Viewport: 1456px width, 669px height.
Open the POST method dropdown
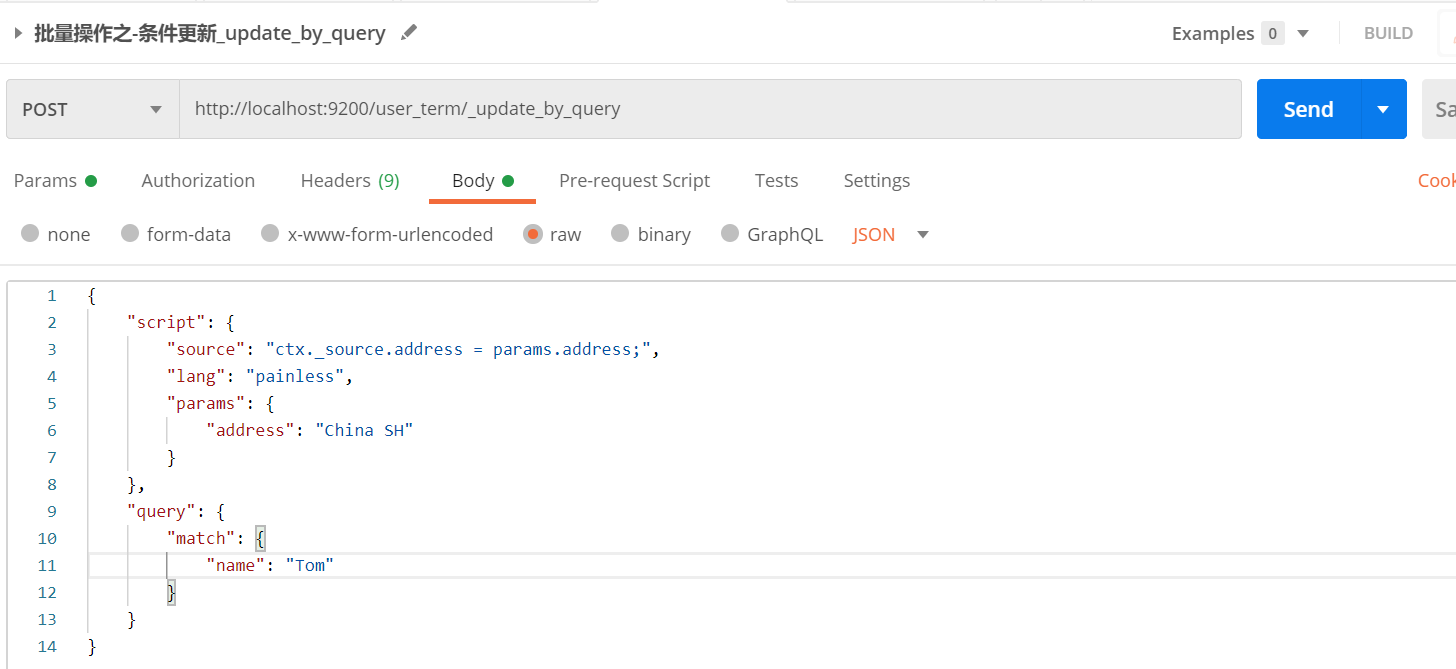[x=93, y=109]
